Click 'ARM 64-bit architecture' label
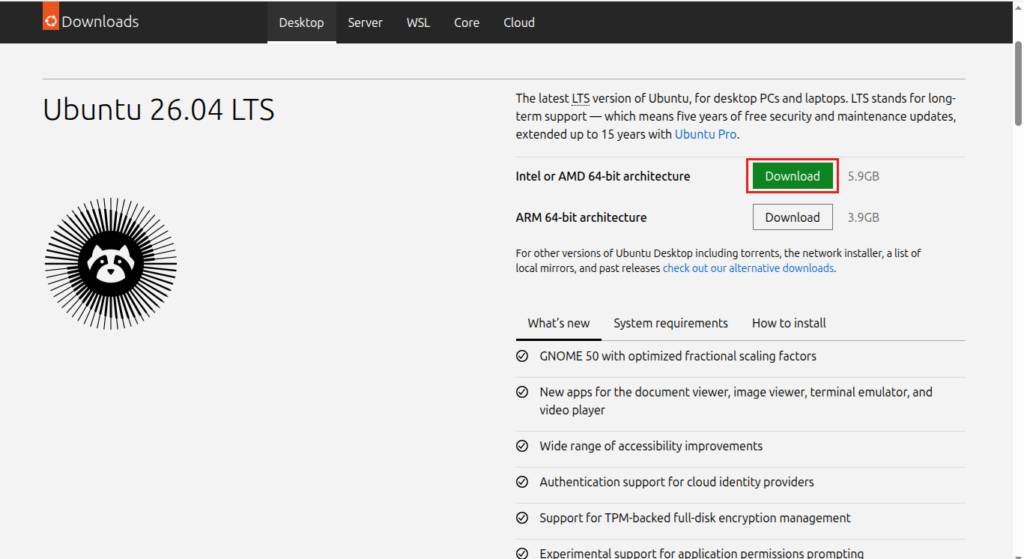Image resolution: width=1024 pixels, height=559 pixels. pyautogui.click(x=581, y=217)
